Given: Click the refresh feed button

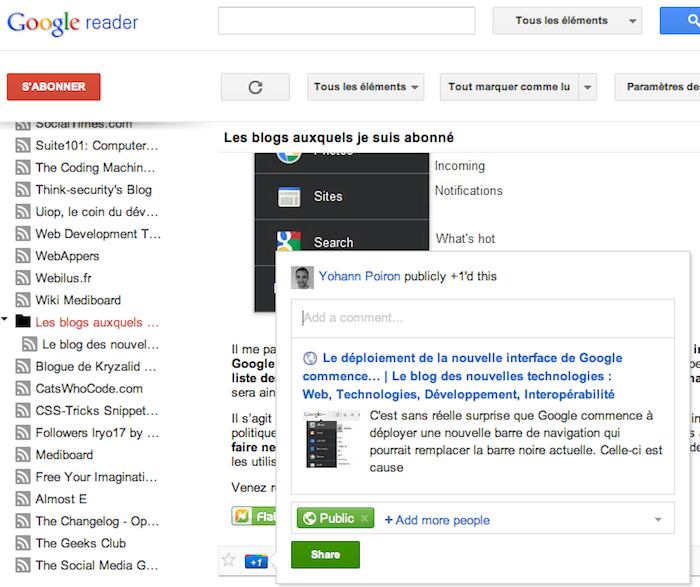Looking at the screenshot, I should point(255,87).
